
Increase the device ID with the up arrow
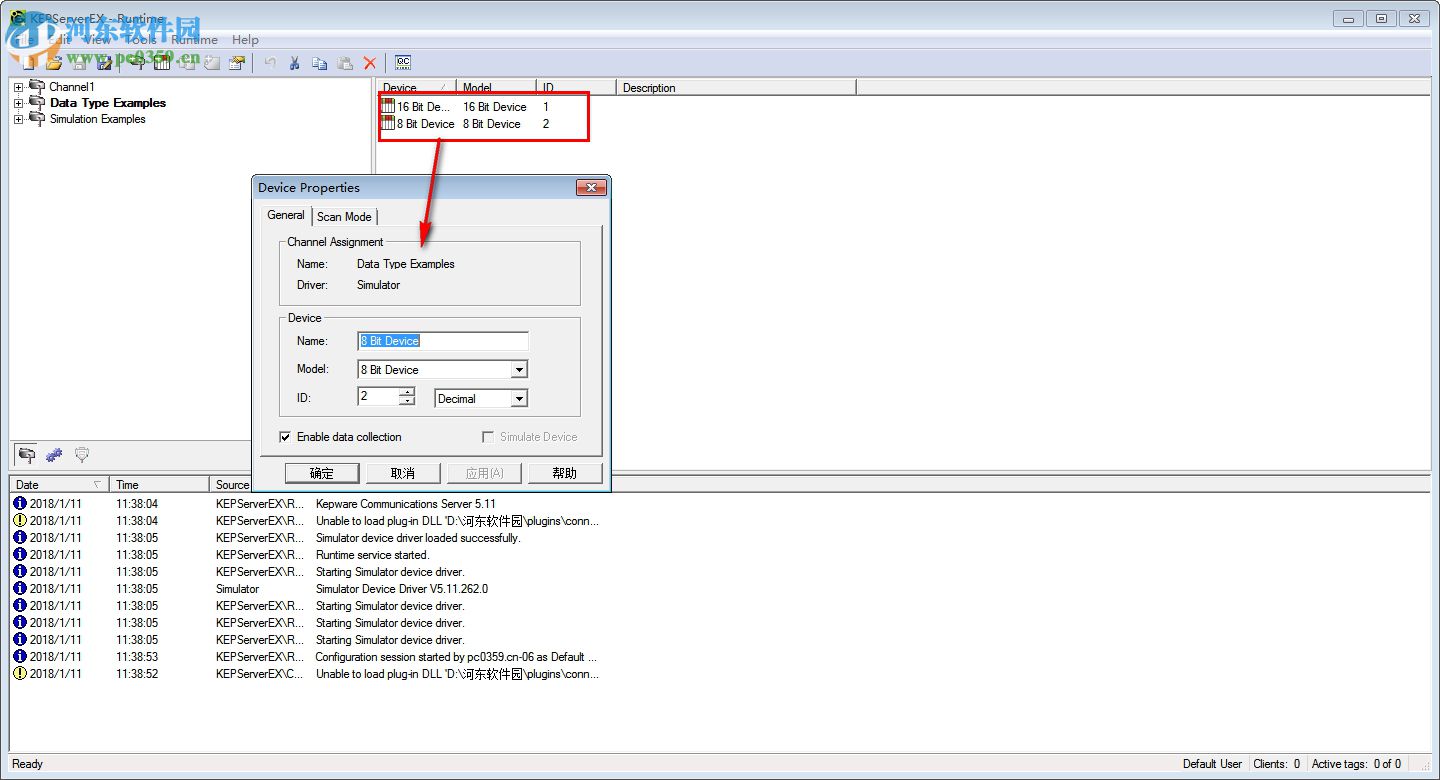(x=406, y=392)
